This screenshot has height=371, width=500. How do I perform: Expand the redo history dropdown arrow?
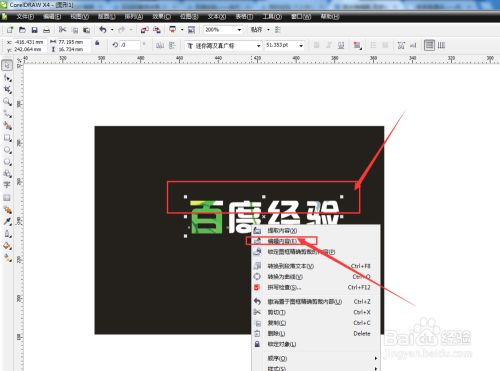(x=131, y=30)
